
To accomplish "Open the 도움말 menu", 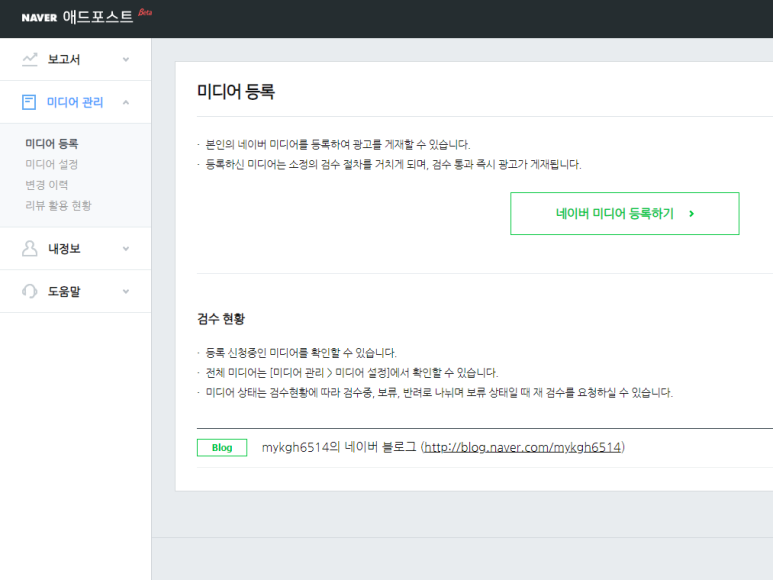I will (x=75, y=291).
